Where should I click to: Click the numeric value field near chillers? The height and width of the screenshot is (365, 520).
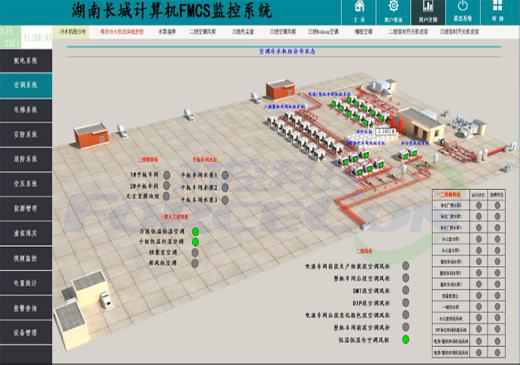(x=385, y=132)
